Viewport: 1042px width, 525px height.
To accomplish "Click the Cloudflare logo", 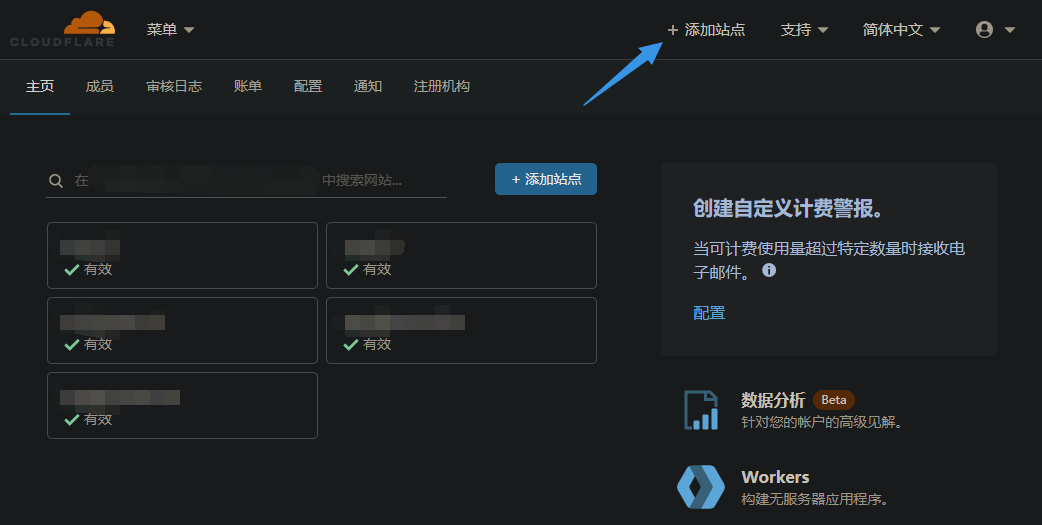I will point(62,29).
